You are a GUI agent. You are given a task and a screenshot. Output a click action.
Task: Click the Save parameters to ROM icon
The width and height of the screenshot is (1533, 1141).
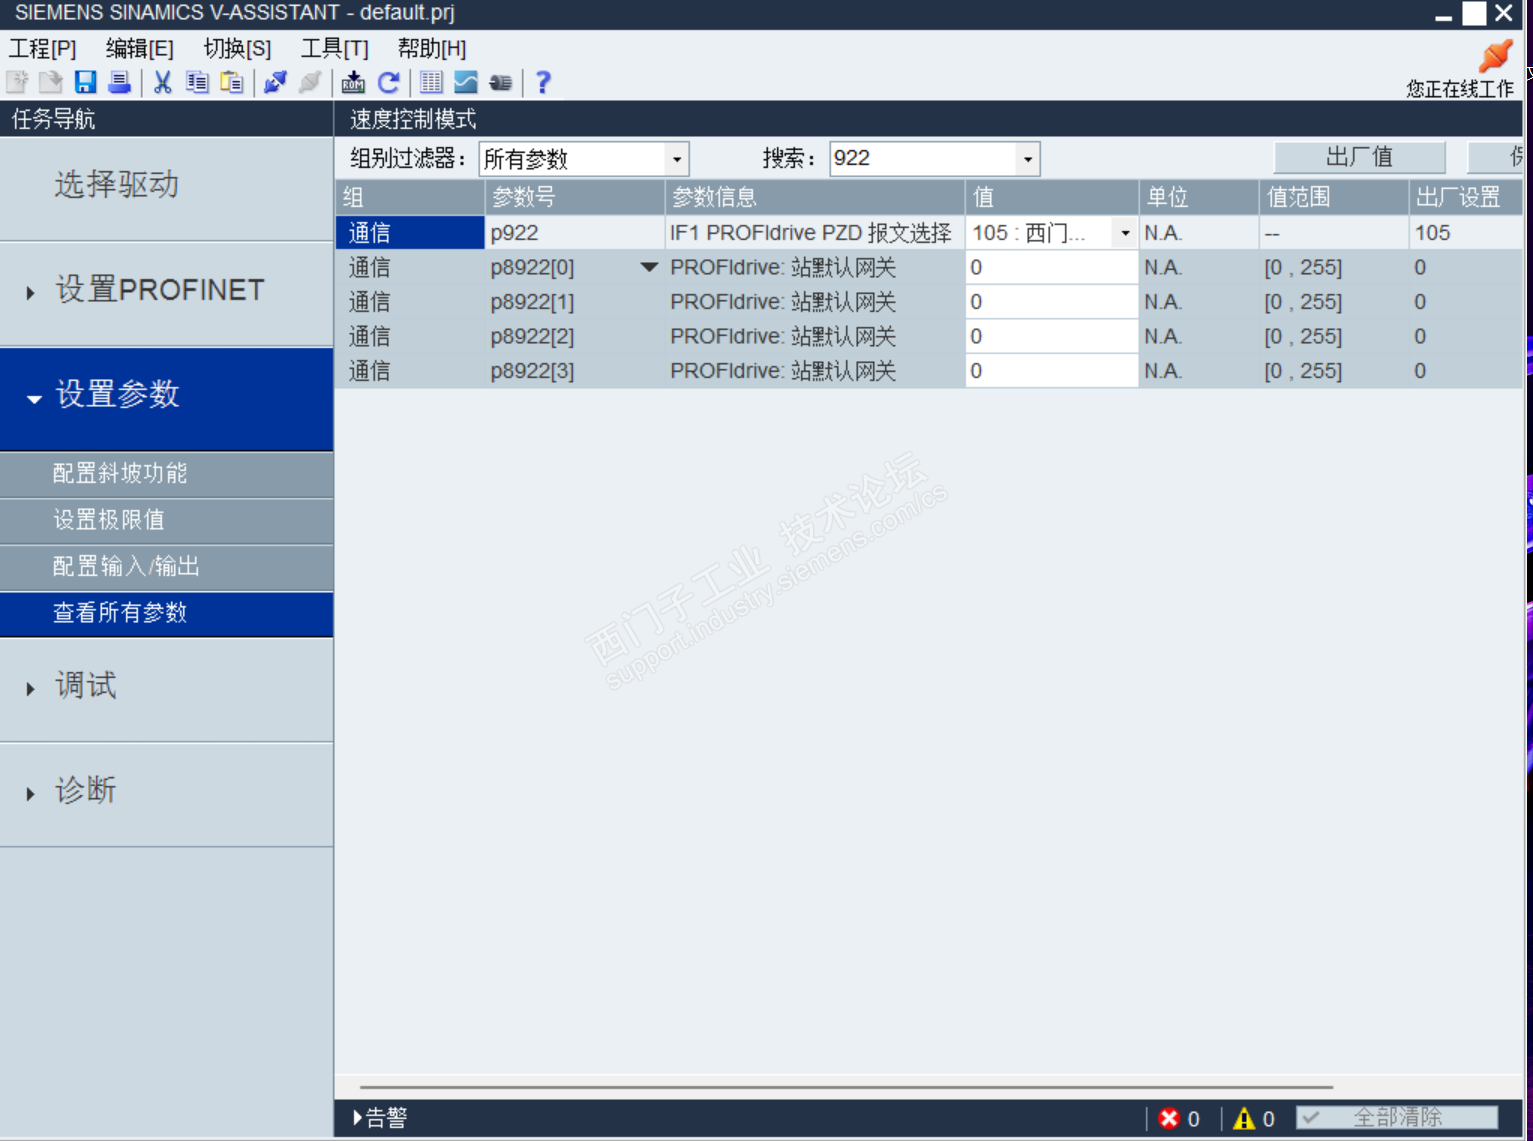pyautogui.click(x=353, y=82)
